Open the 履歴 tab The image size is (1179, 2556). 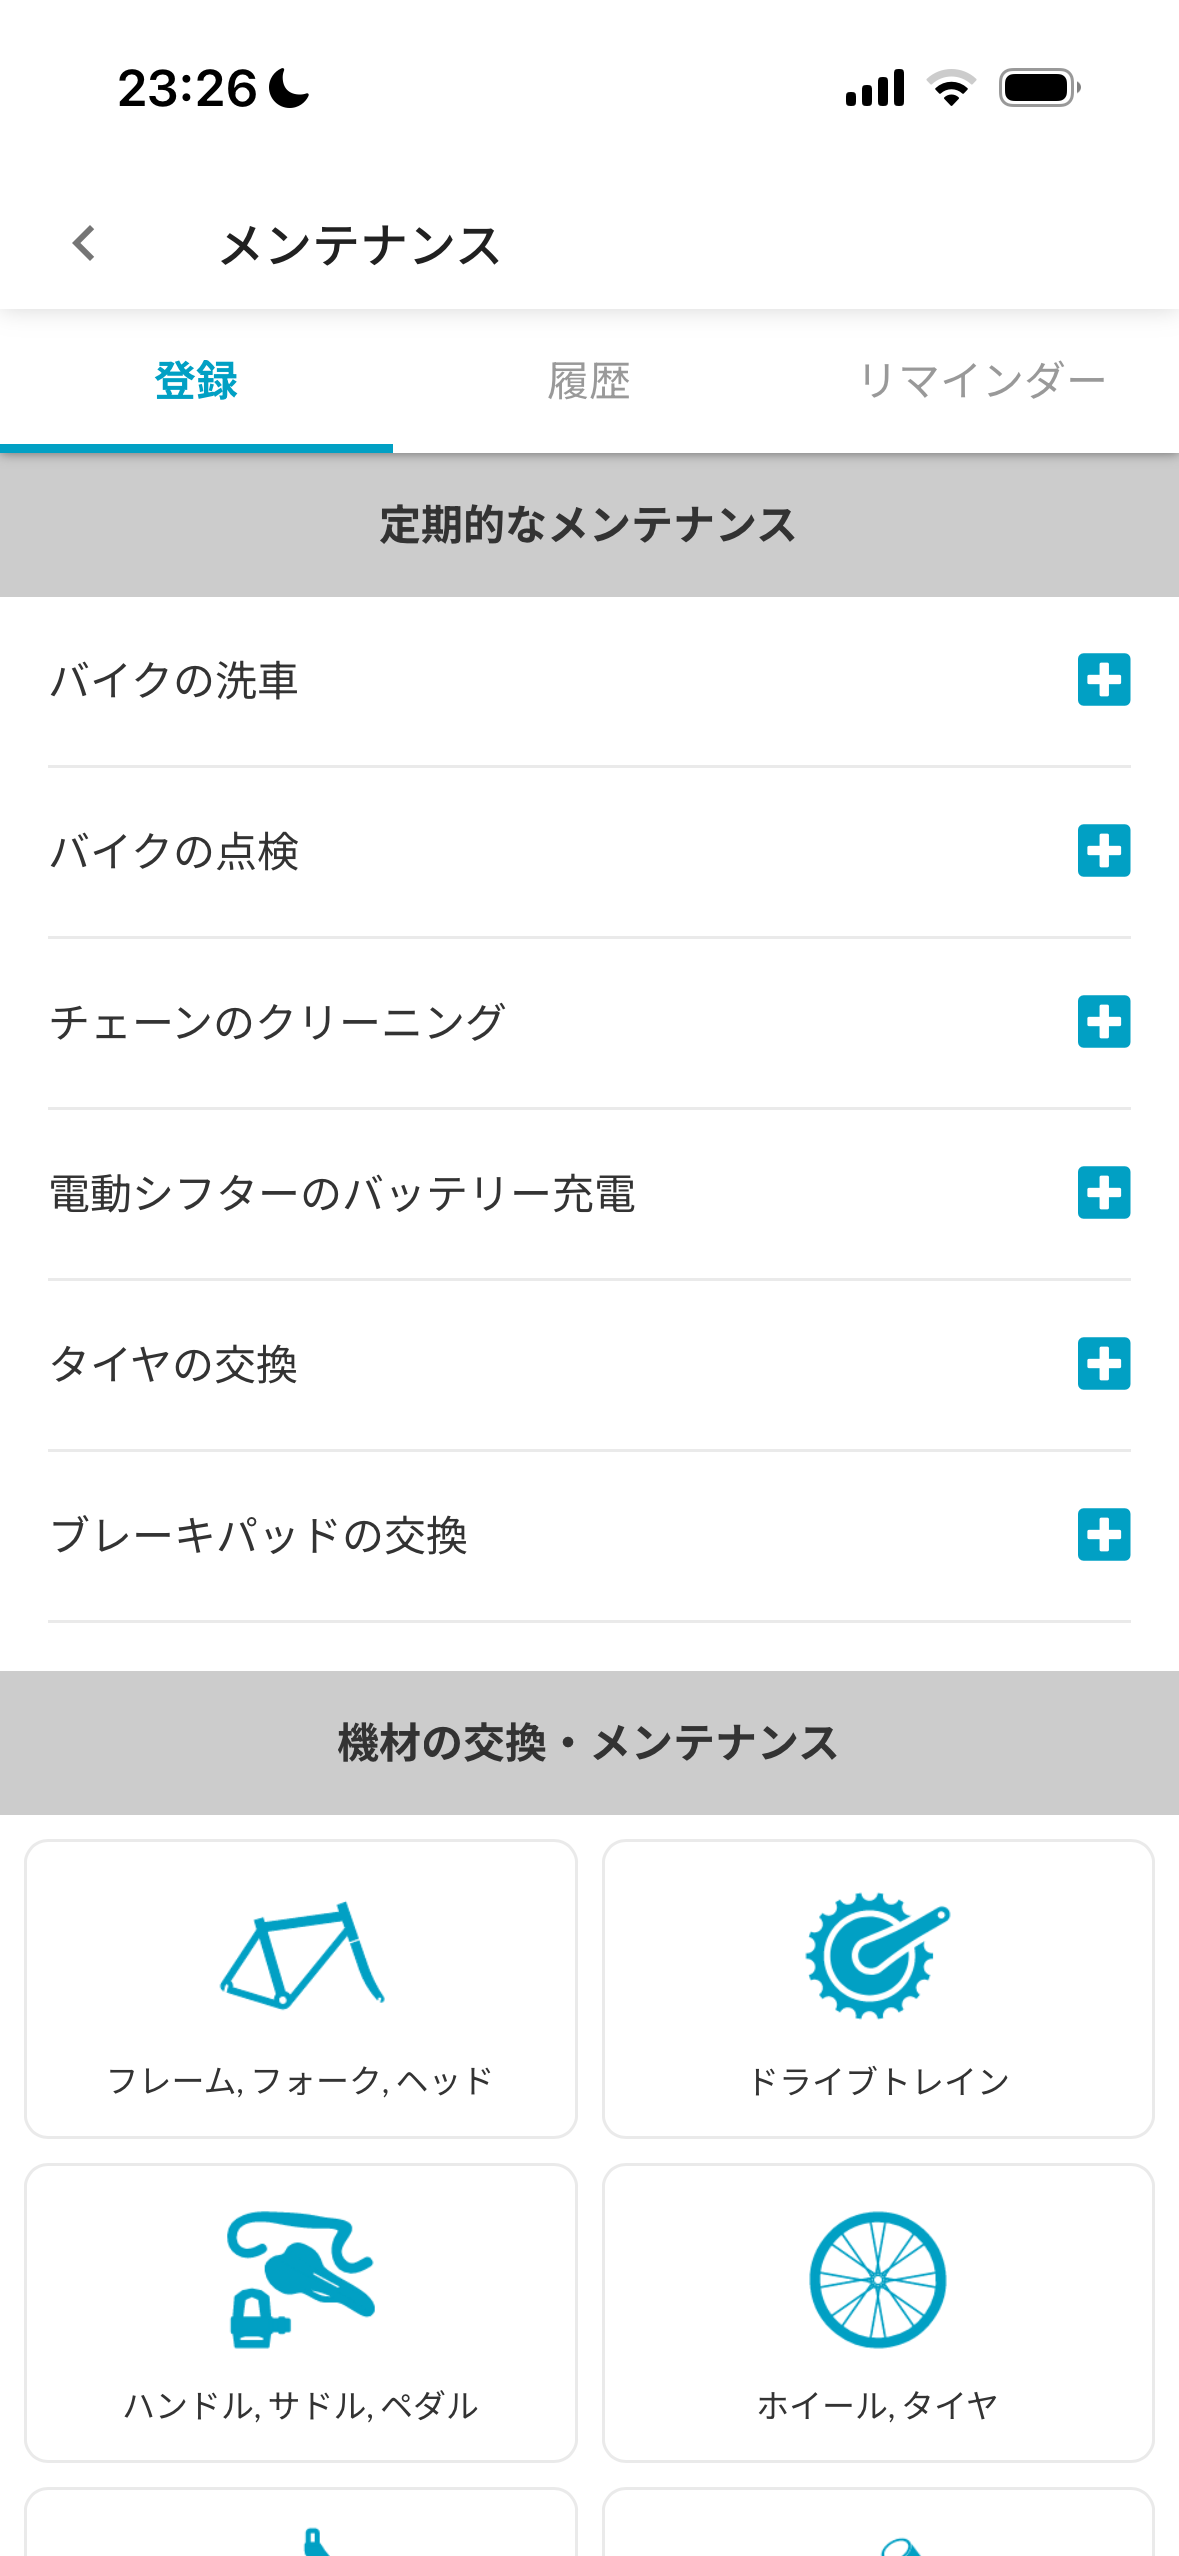pos(589,381)
